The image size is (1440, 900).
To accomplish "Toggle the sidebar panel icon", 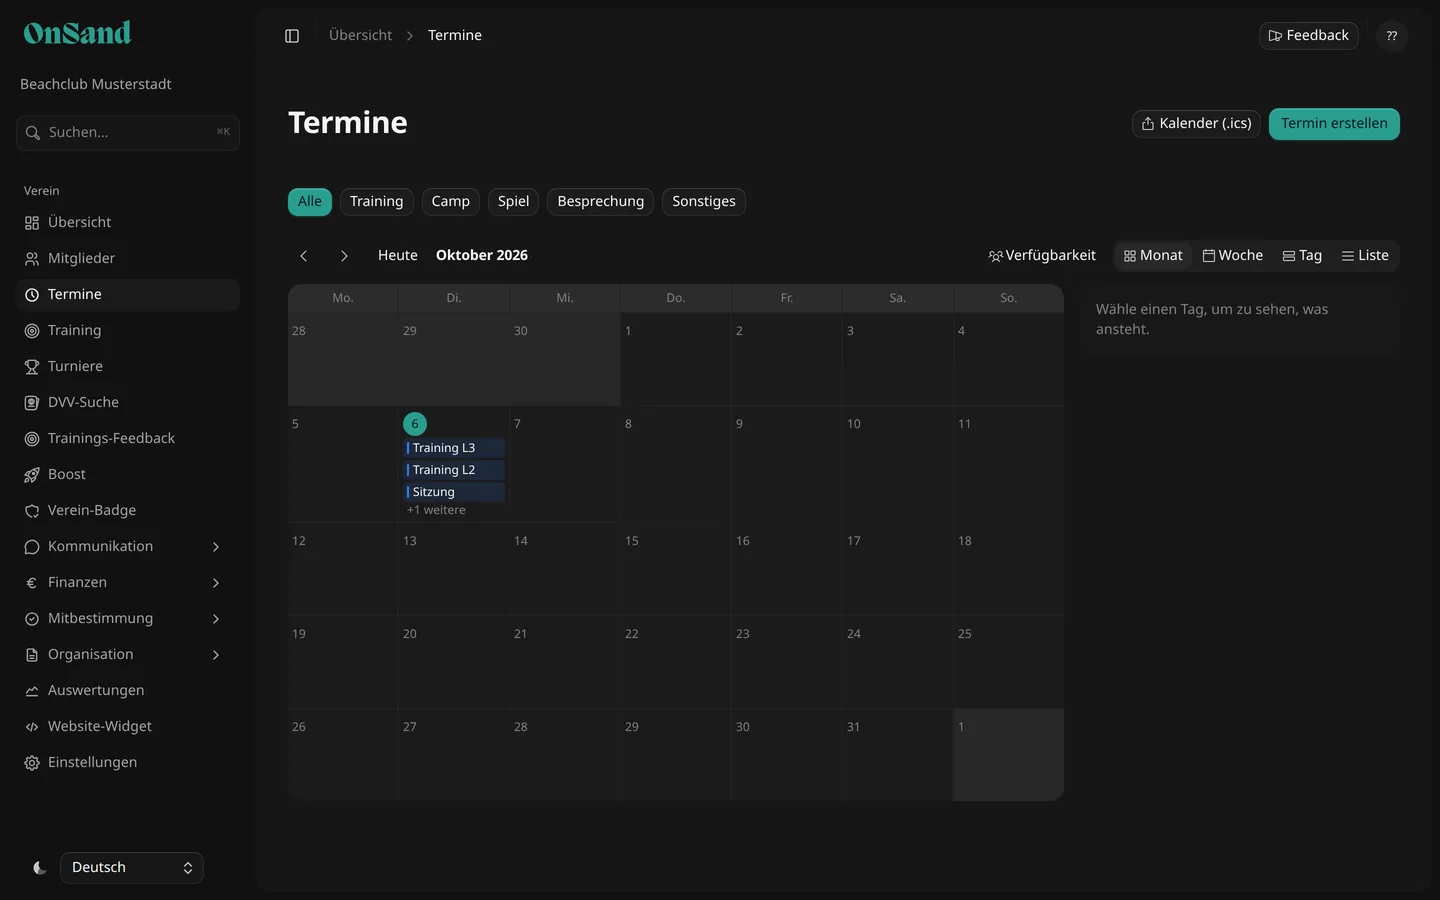I will (x=292, y=36).
